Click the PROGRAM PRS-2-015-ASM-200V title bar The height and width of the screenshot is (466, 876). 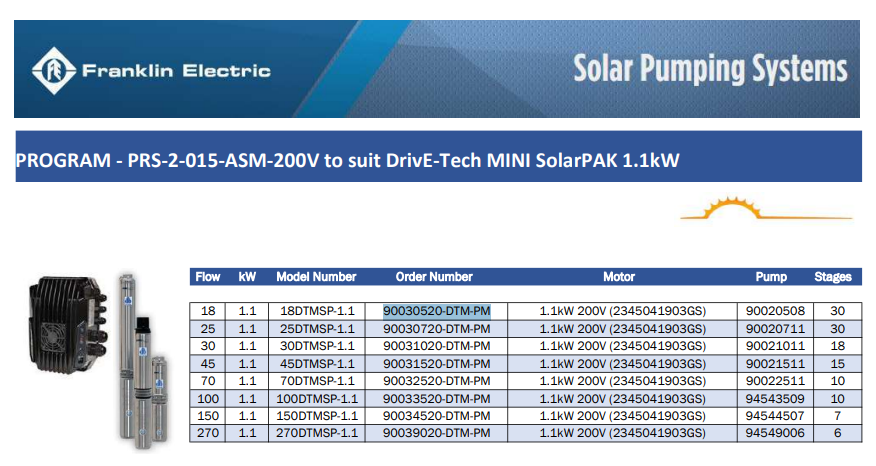439,156
